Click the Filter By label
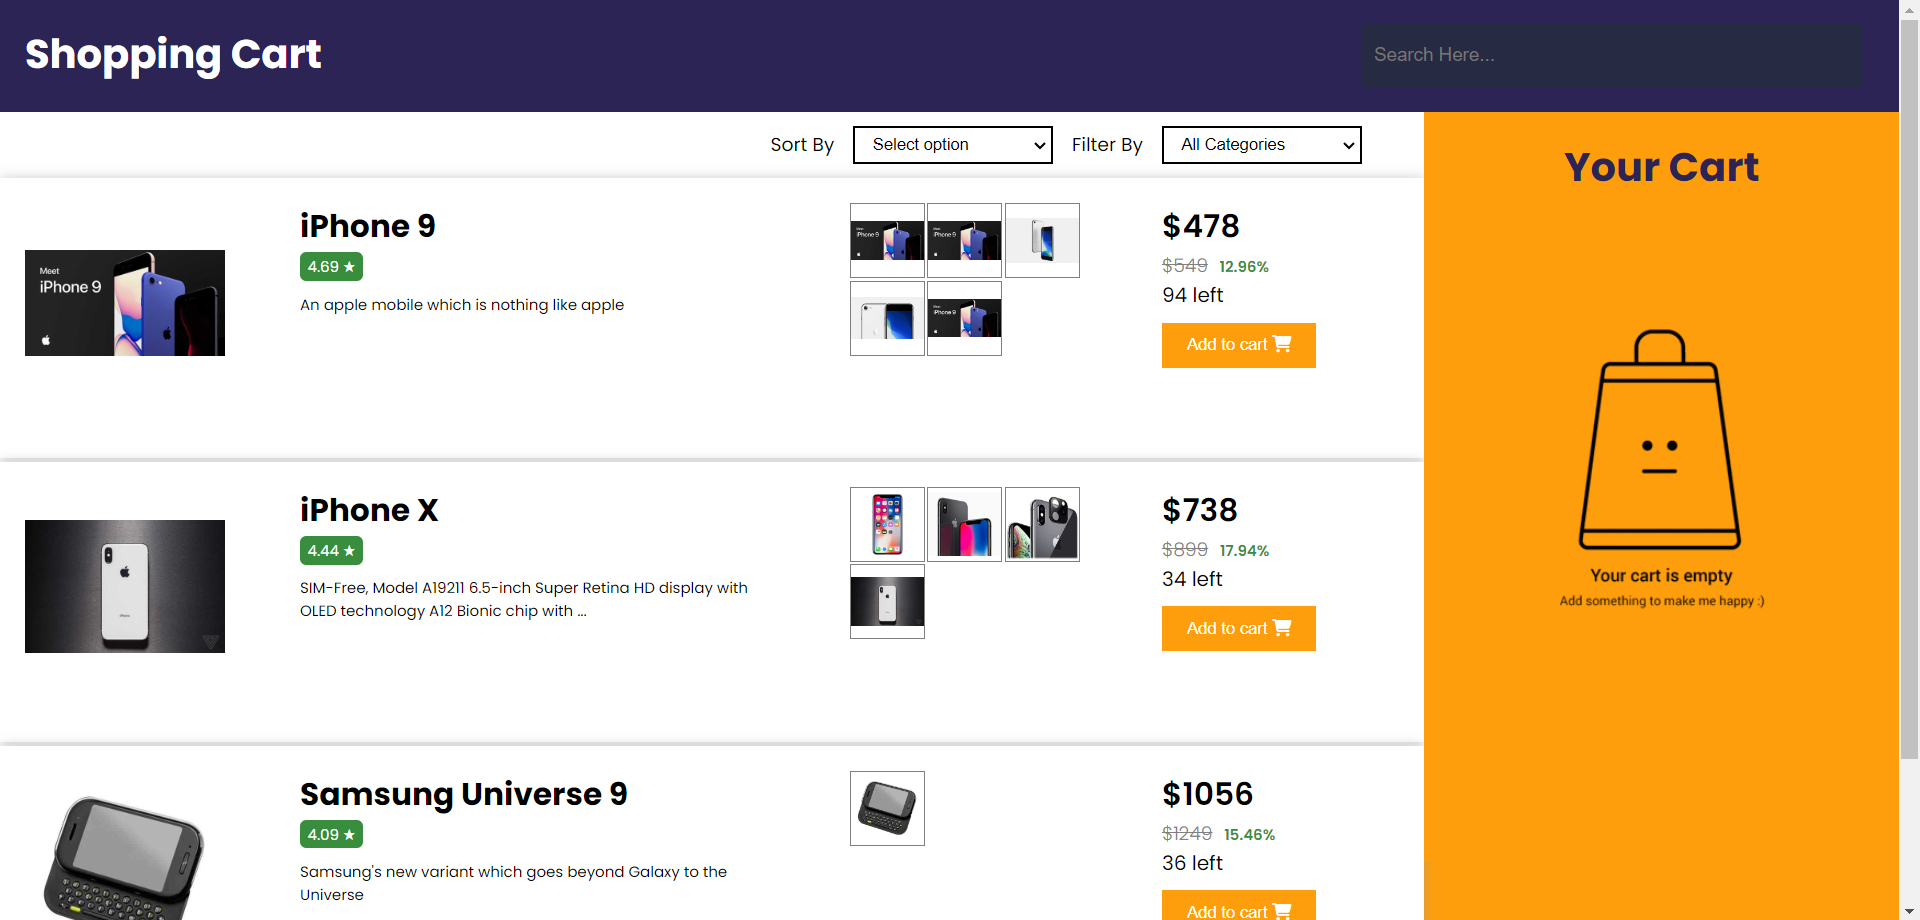 [x=1107, y=145]
